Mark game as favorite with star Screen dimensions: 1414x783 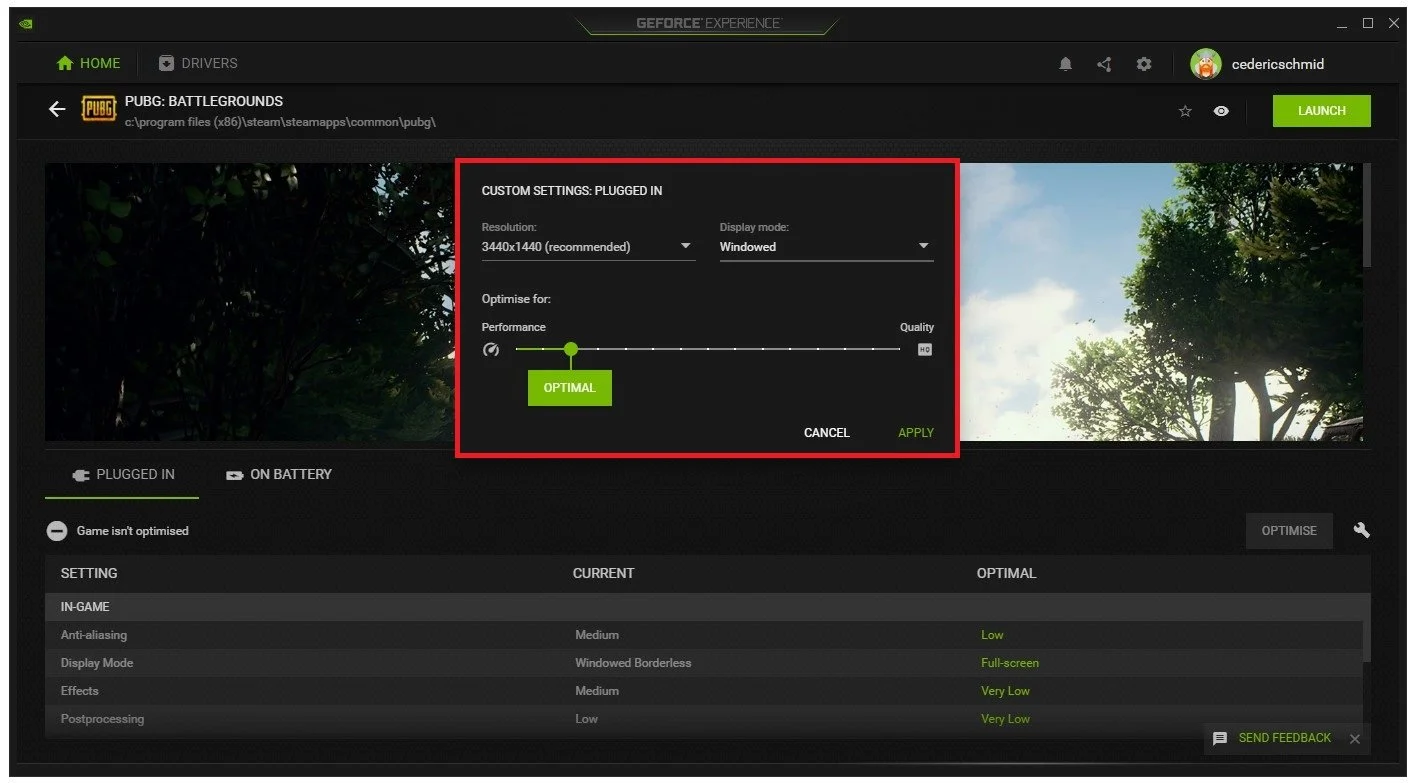pyautogui.click(x=1186, y=111)
